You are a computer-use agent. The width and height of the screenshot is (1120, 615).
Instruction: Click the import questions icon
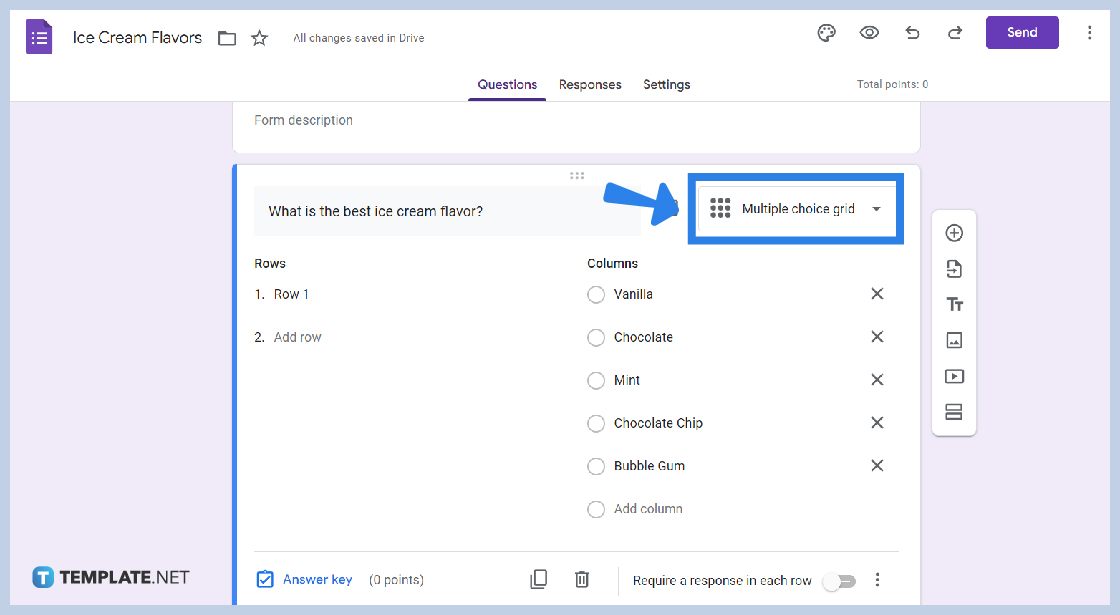[x=954, y=269]
